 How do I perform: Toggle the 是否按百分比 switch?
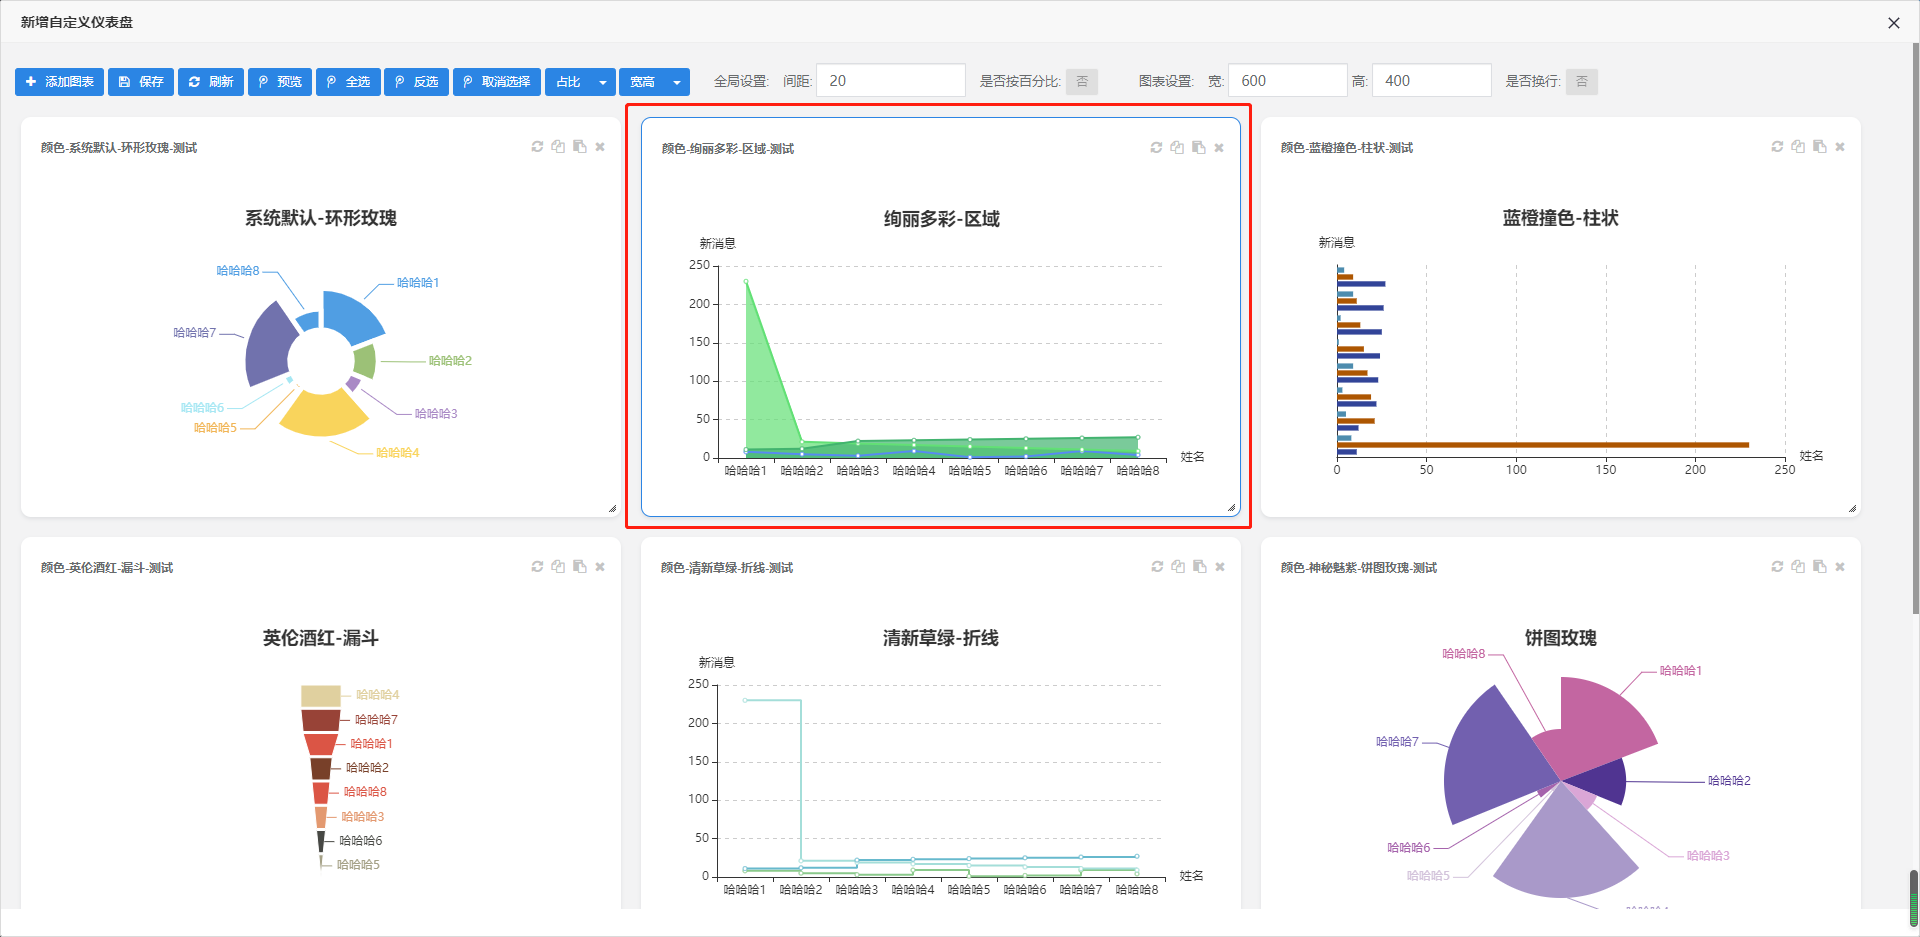tap(1082, 81)
